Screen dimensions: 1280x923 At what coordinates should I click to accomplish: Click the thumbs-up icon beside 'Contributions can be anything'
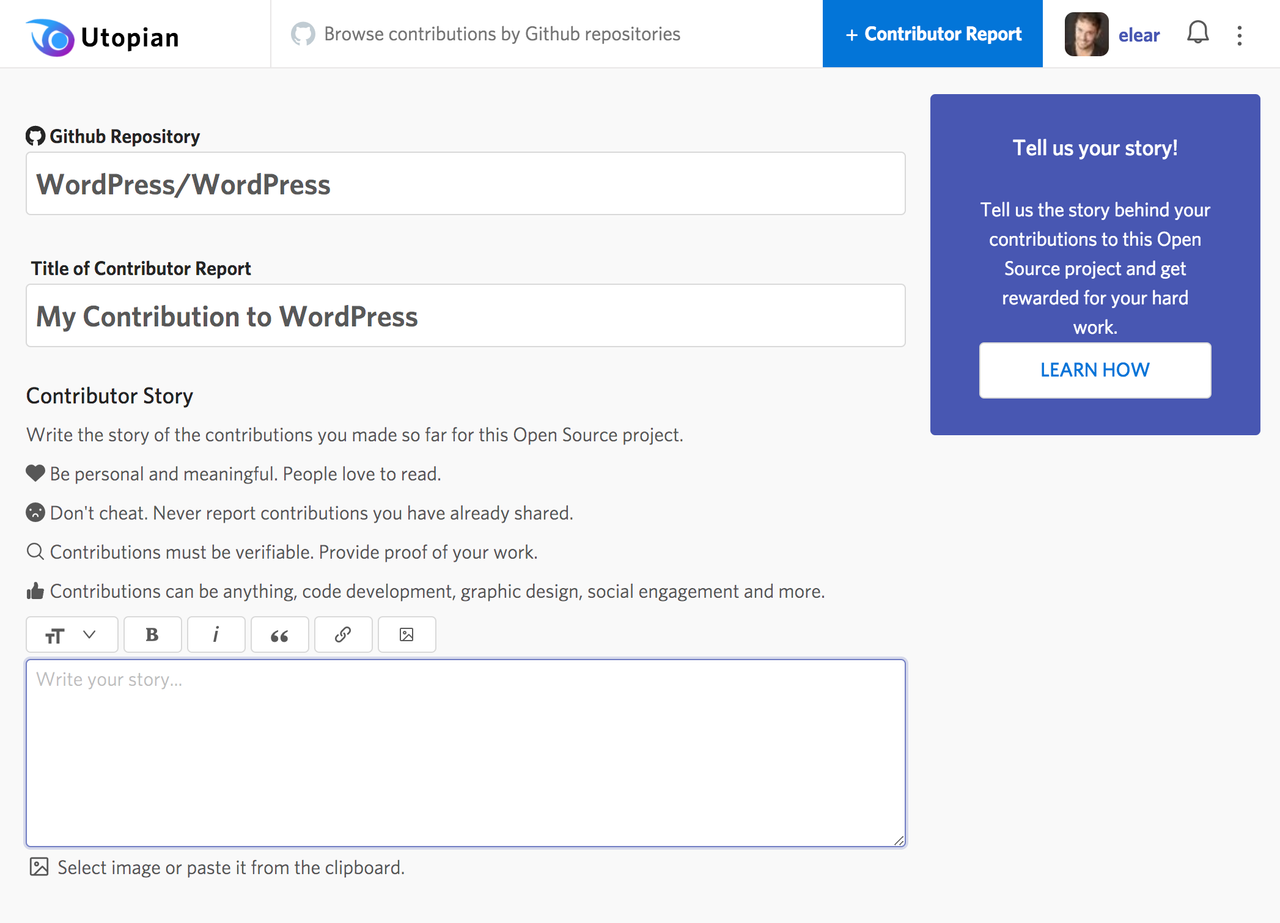[x=36, y=591]
